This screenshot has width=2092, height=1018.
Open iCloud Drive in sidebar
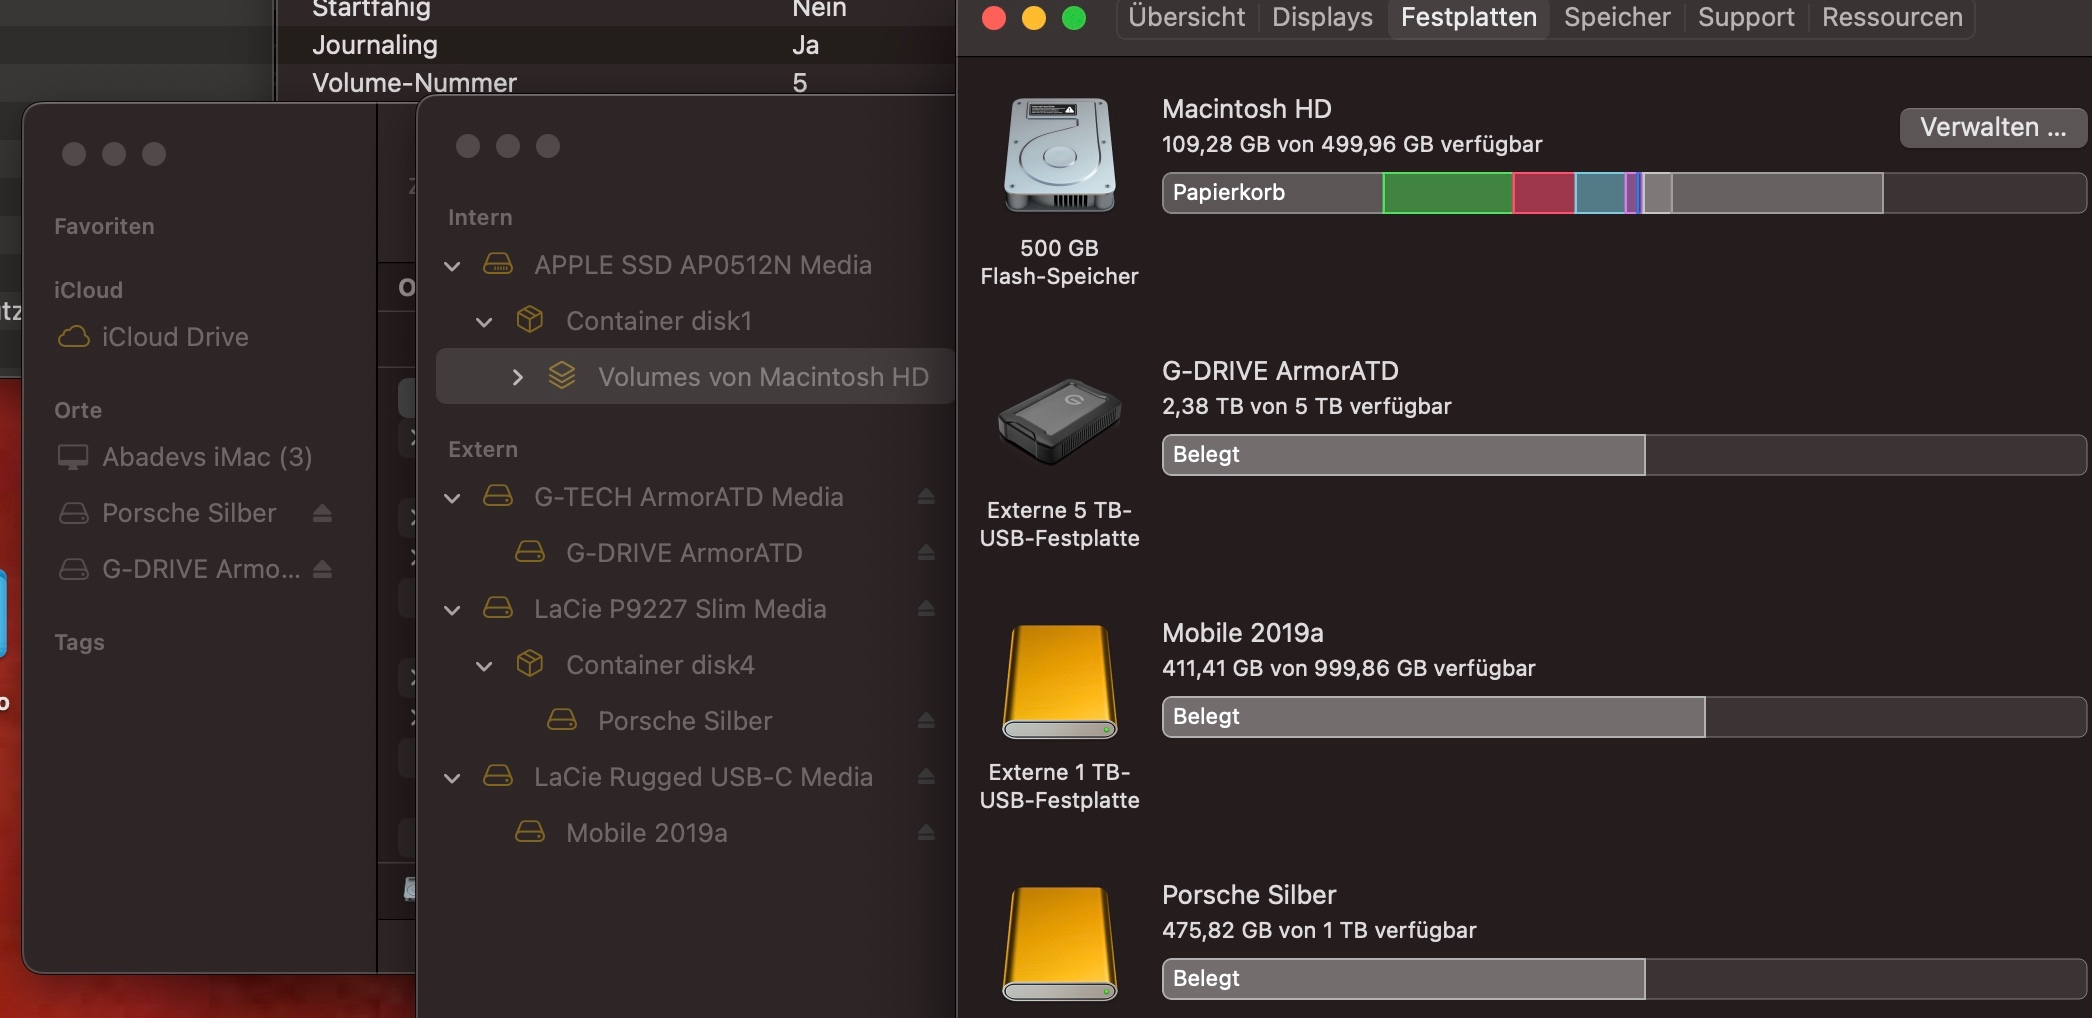[174, 337]
